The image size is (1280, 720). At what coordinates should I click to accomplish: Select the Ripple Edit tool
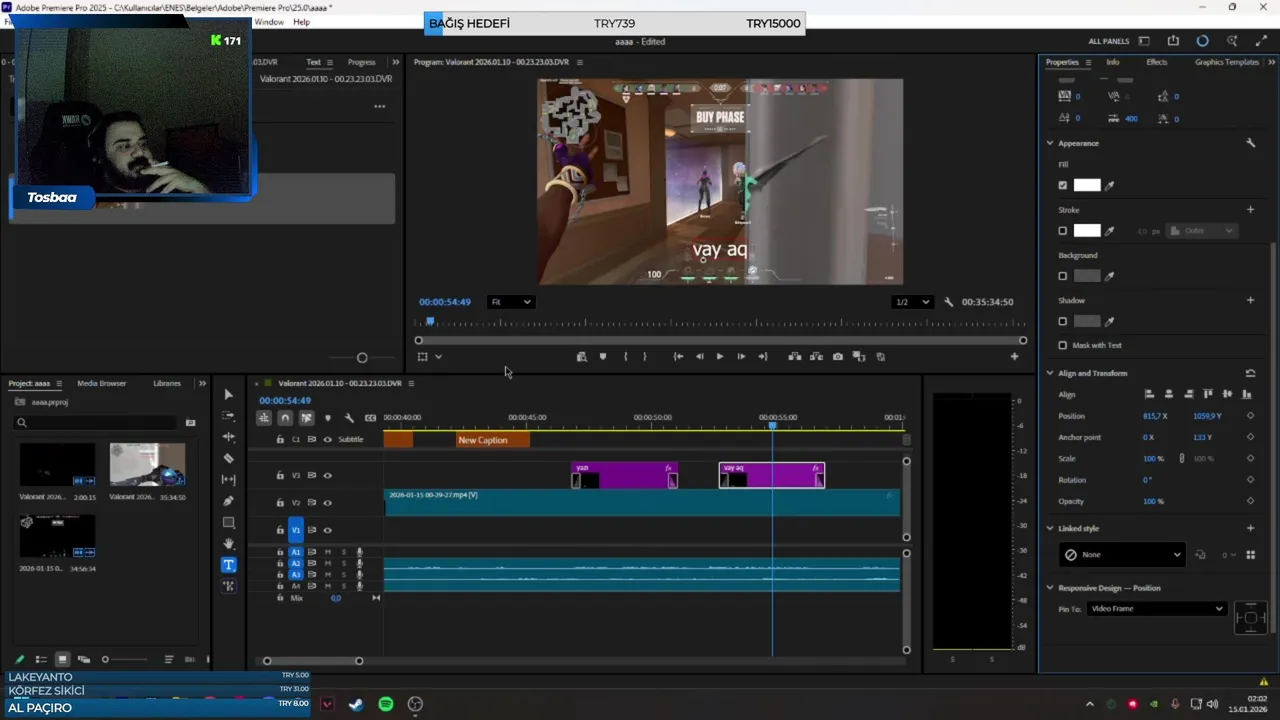(x=228, y=437)
